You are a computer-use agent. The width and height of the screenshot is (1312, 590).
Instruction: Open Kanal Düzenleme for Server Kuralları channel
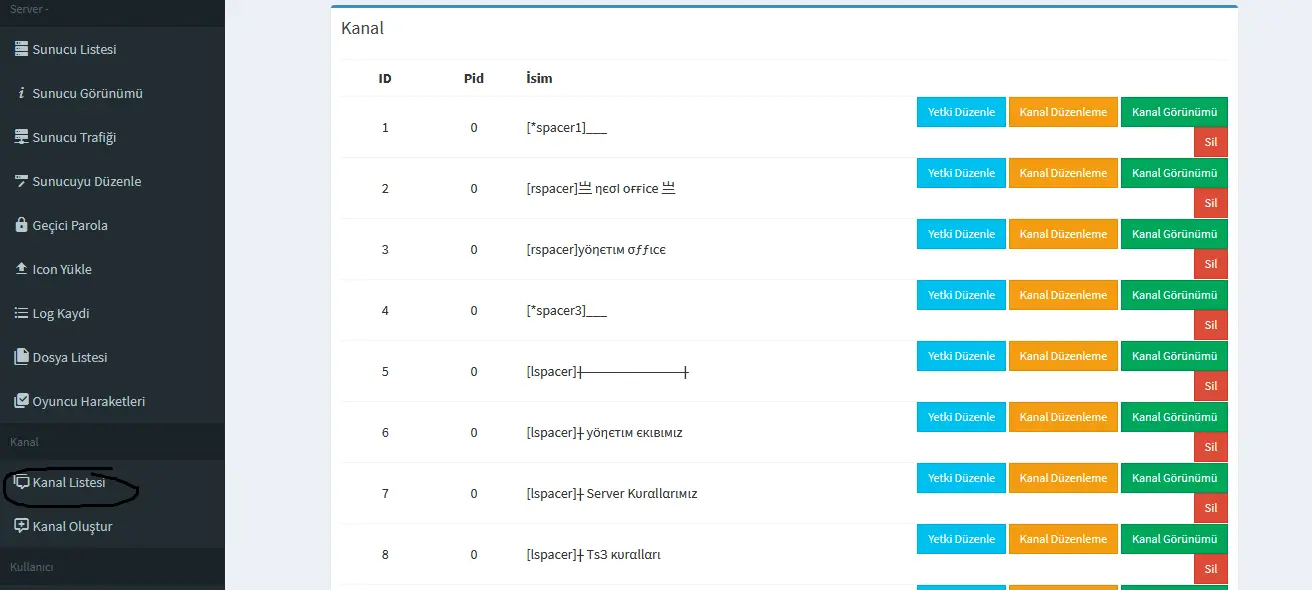point(1062,478)
